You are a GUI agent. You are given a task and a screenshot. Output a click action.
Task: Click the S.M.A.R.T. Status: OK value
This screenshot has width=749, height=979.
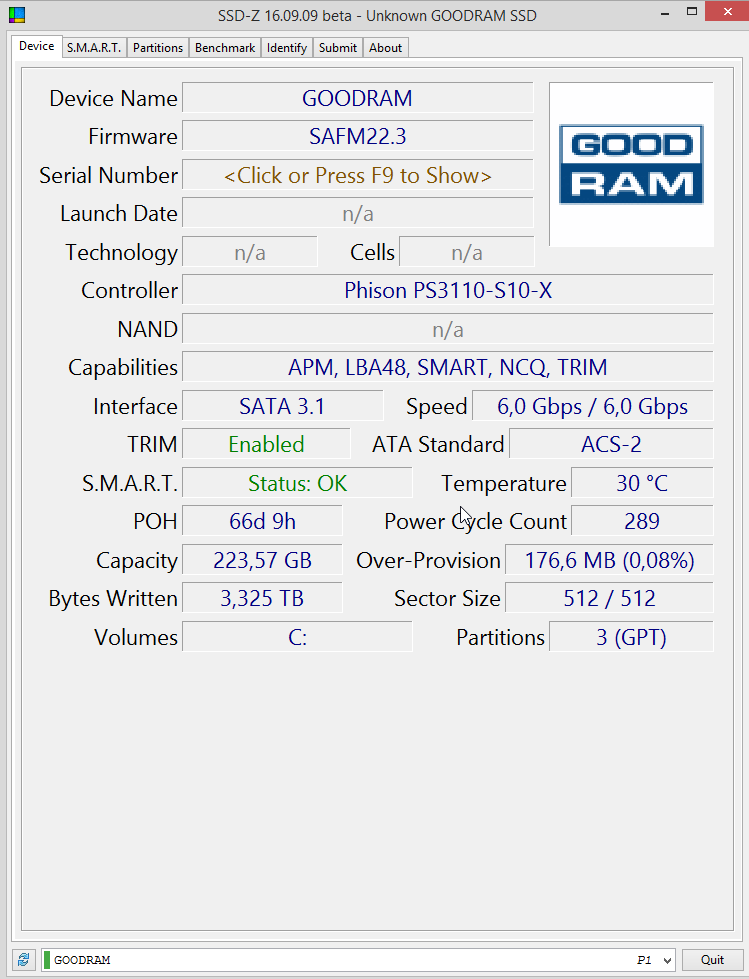[x=297, y=483]
